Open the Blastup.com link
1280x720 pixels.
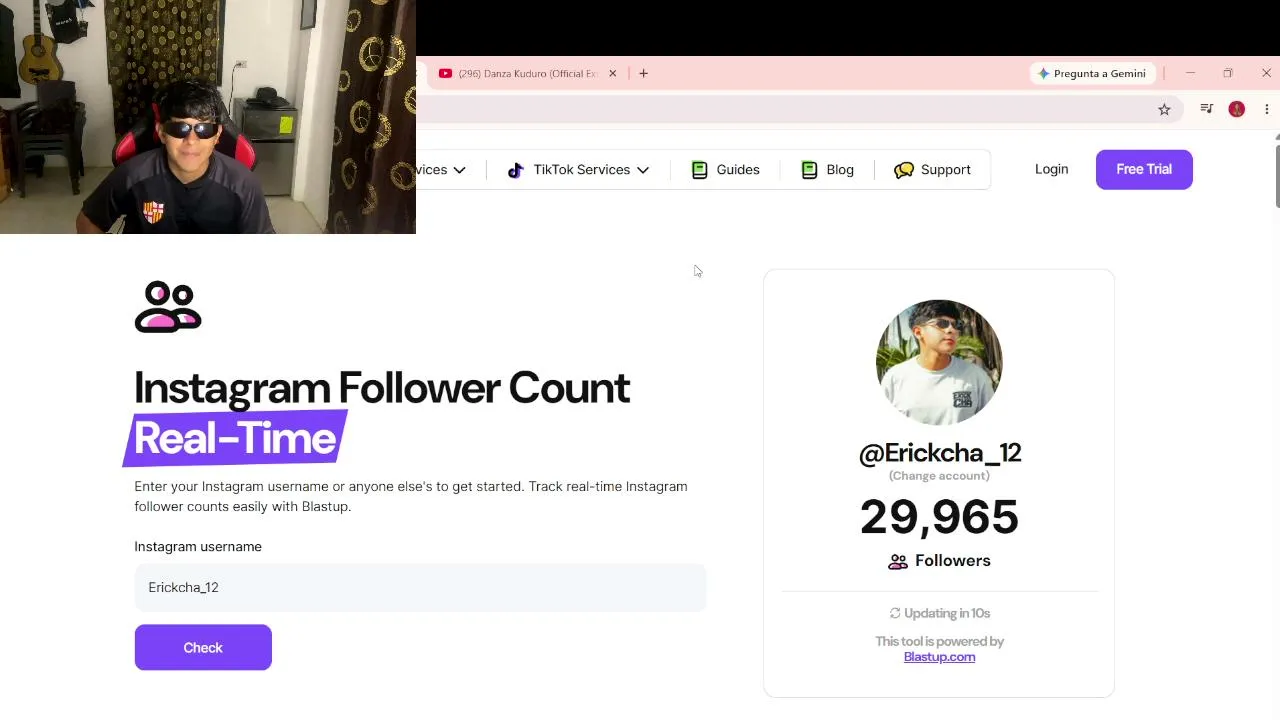click(x=939, y=657)
